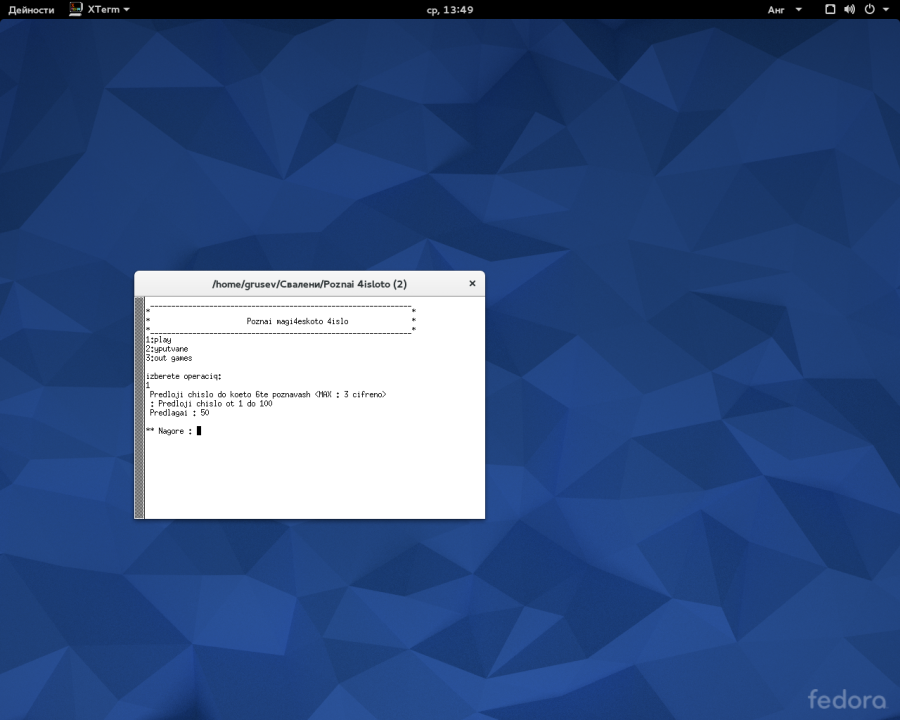
Task: Expand the system menu arrow beside power
Action: (886, 10)
